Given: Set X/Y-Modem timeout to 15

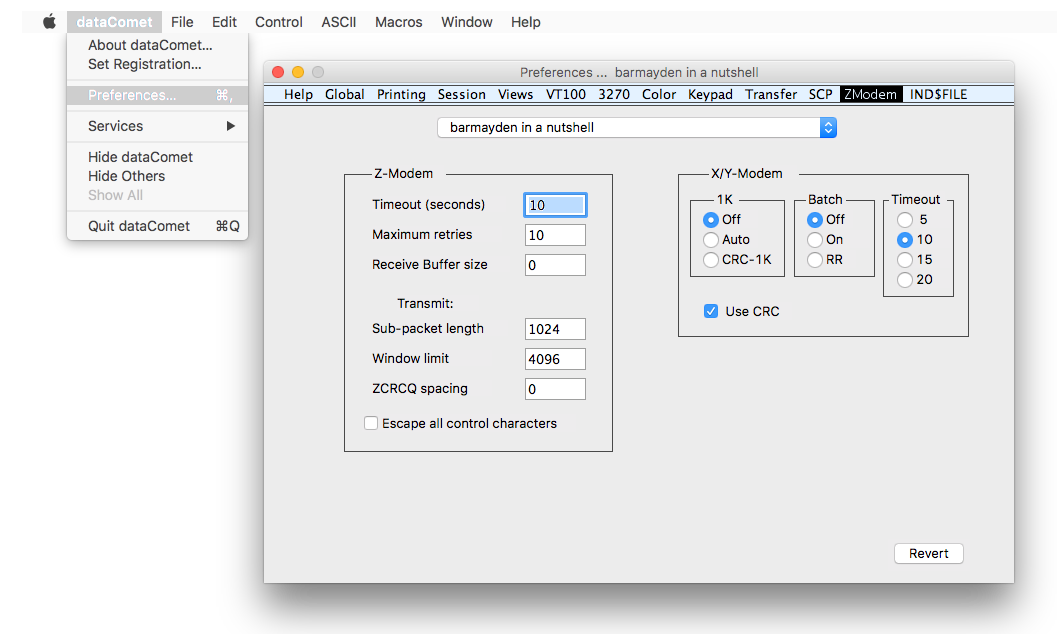Looking at the screenshot, I should coord(905,259).
